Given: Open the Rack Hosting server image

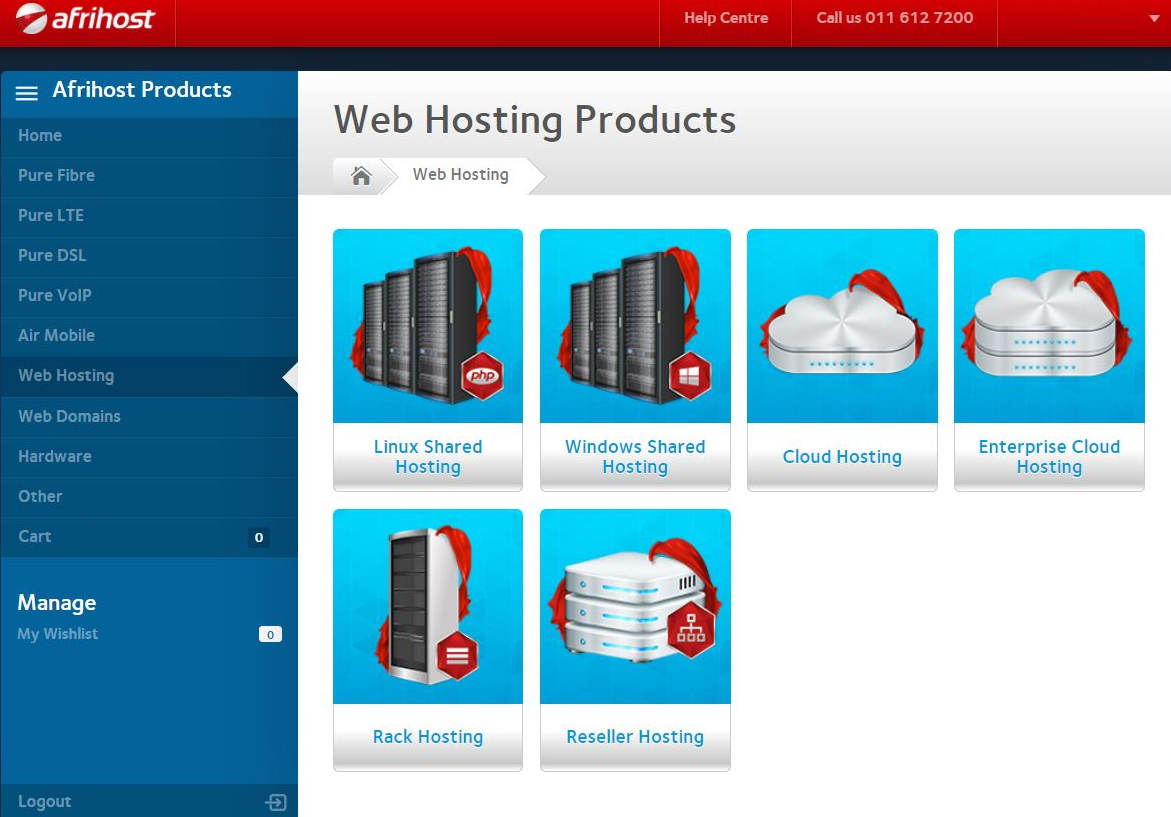Looking at the screenshot, I should 428,606.
